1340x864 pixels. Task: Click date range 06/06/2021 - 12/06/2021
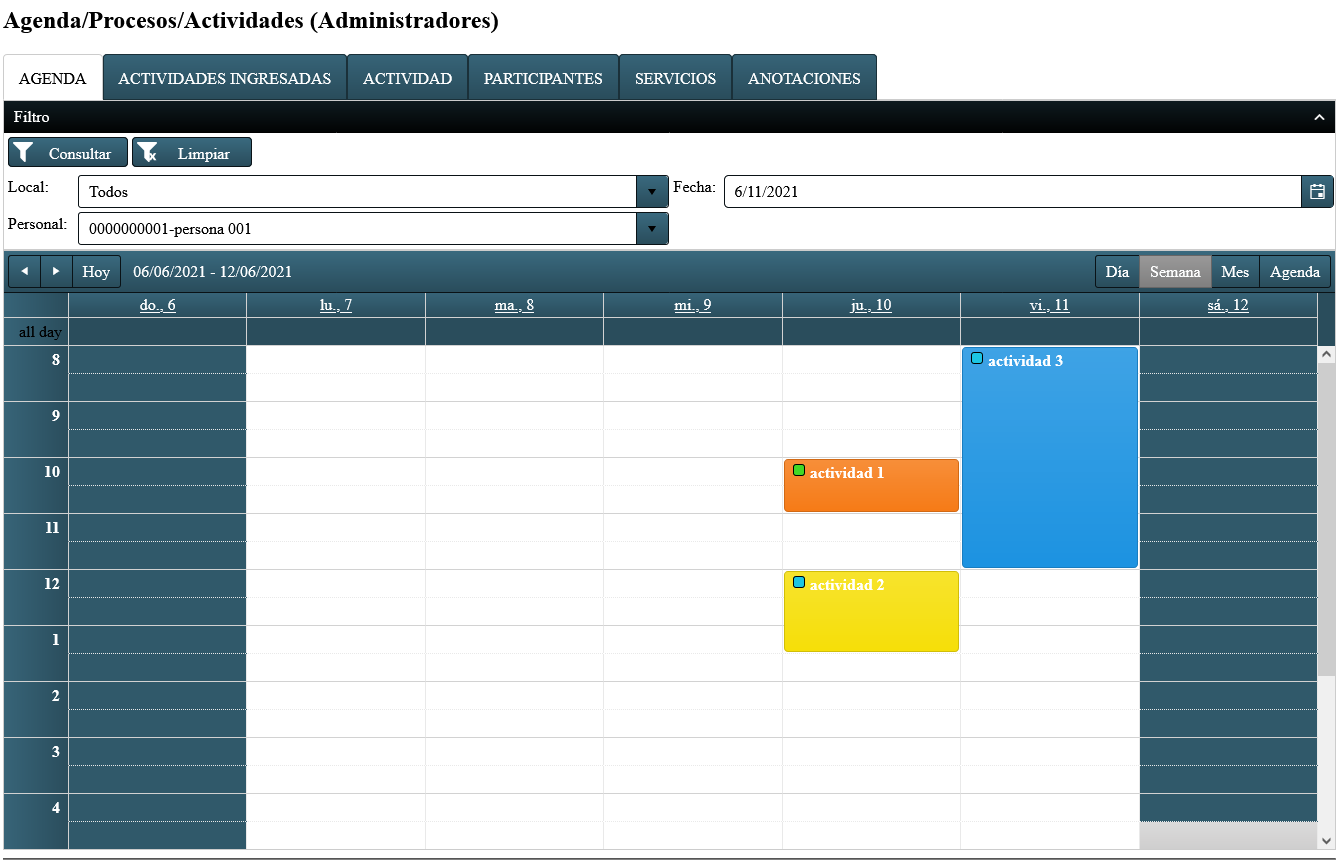pos(213,272)
